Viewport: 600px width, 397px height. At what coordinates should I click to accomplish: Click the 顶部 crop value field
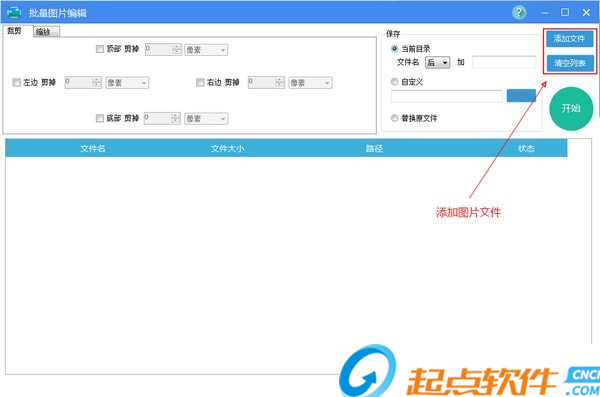[x=158, y=49]
